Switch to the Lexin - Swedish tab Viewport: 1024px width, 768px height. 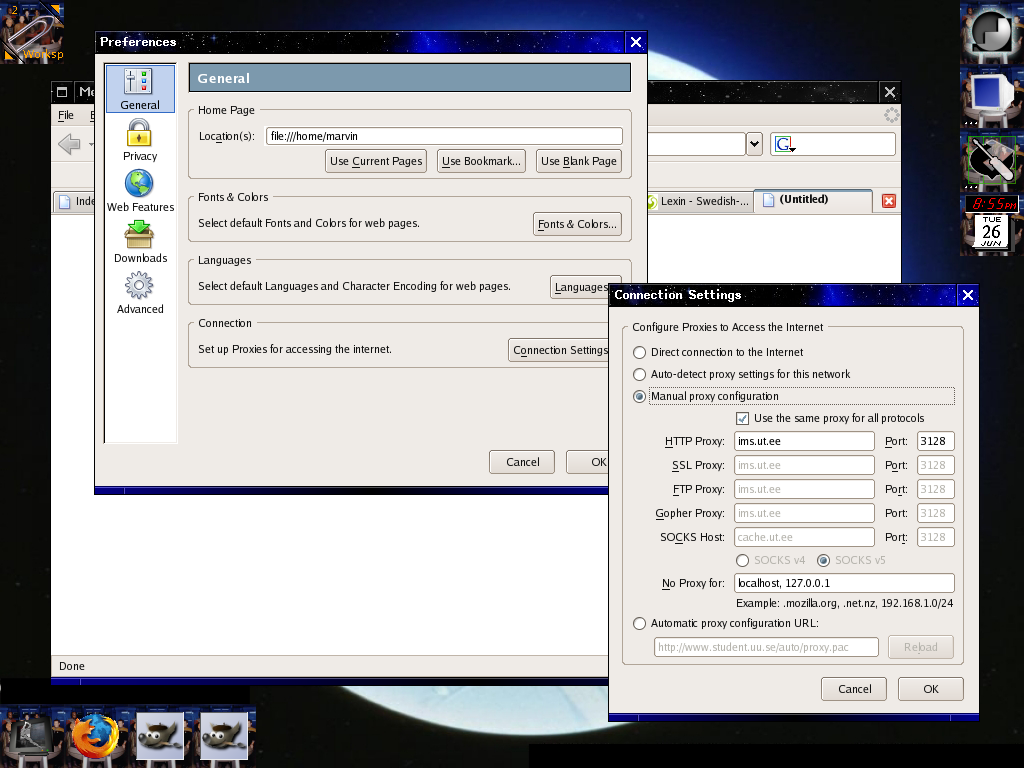[698, 201]
